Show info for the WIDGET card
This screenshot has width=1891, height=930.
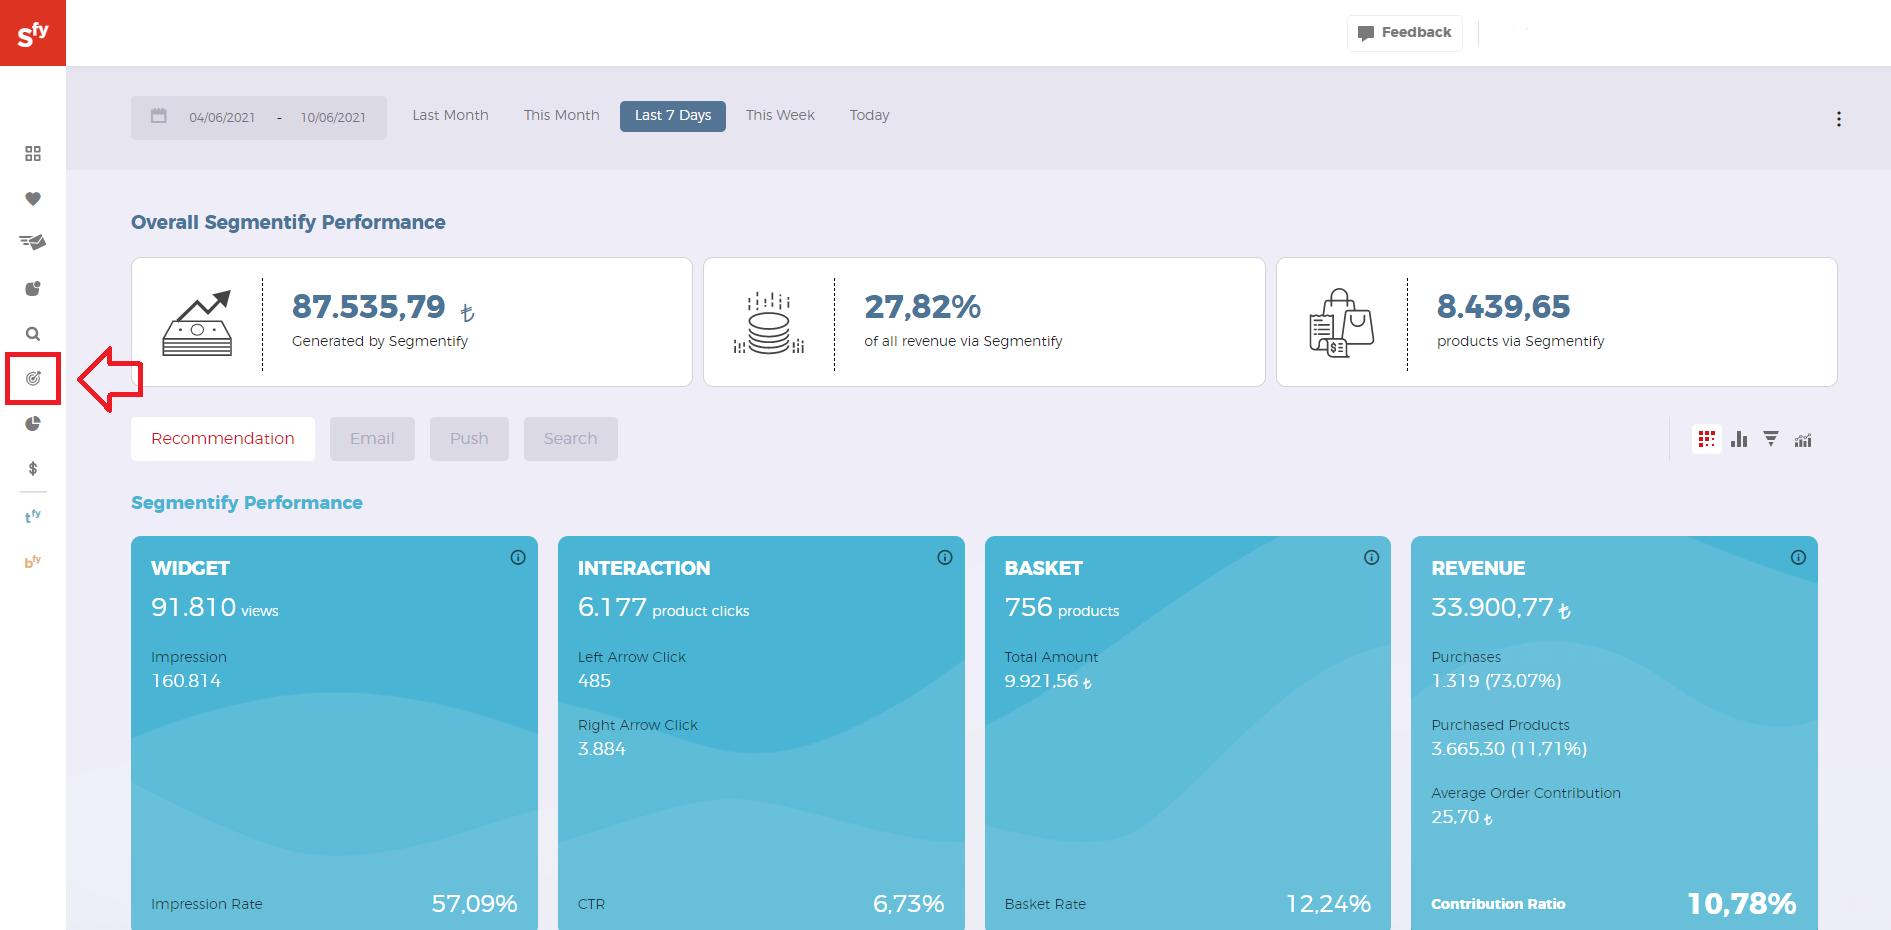[518, 558]
